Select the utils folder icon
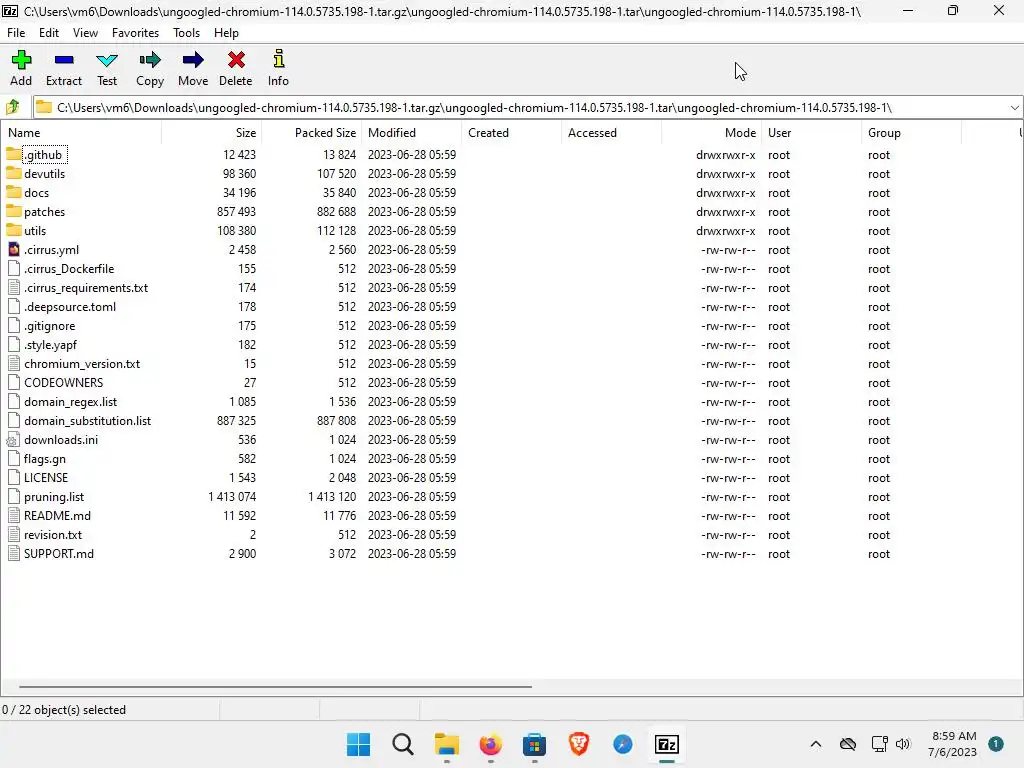 click(x=14, y=230)
